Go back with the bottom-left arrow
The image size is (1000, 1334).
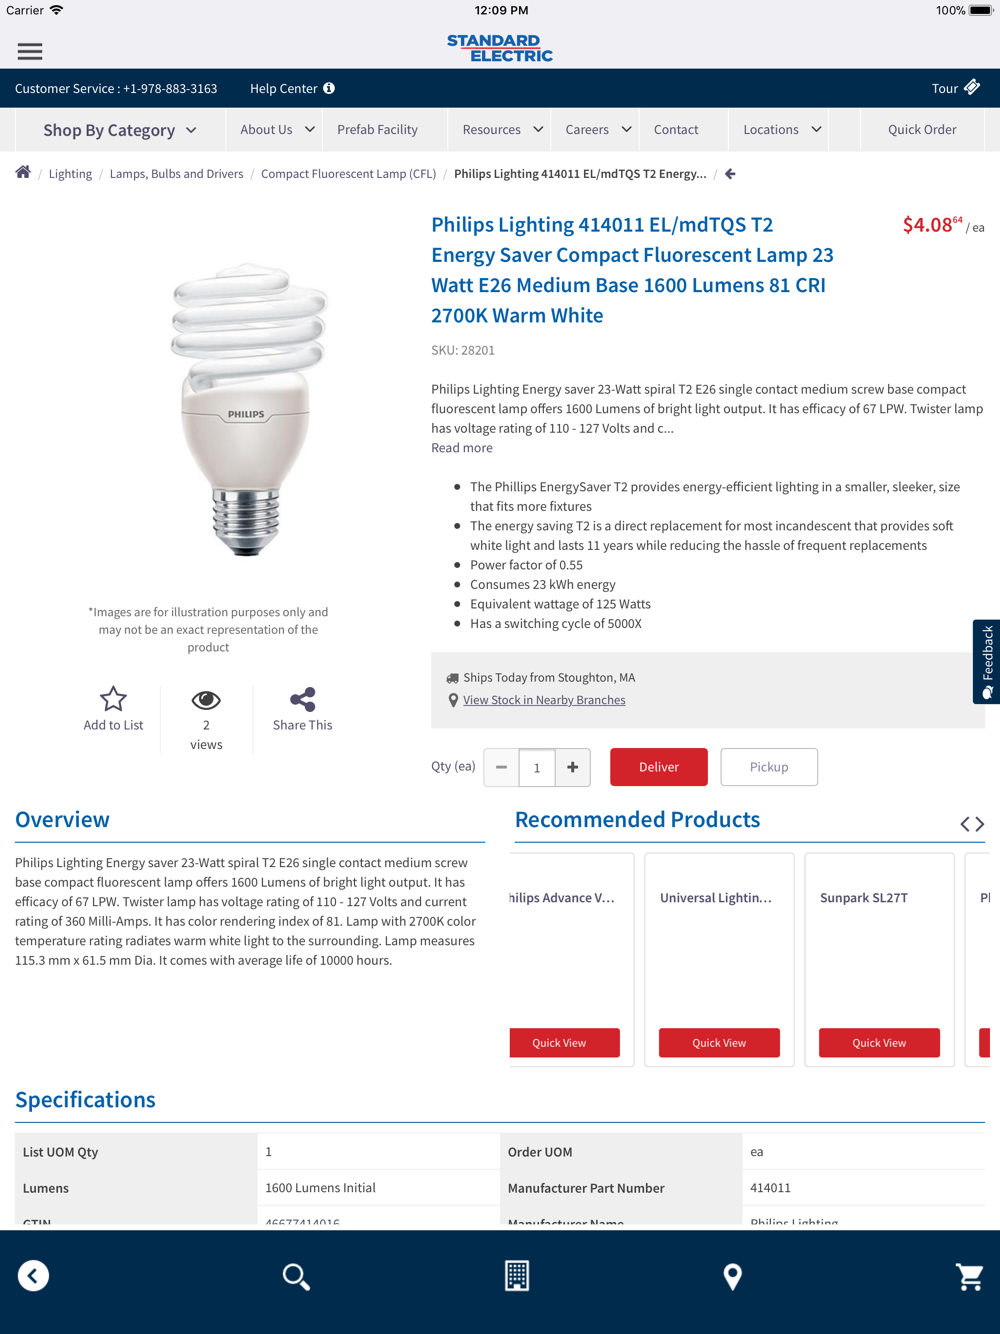(33, 1276)
